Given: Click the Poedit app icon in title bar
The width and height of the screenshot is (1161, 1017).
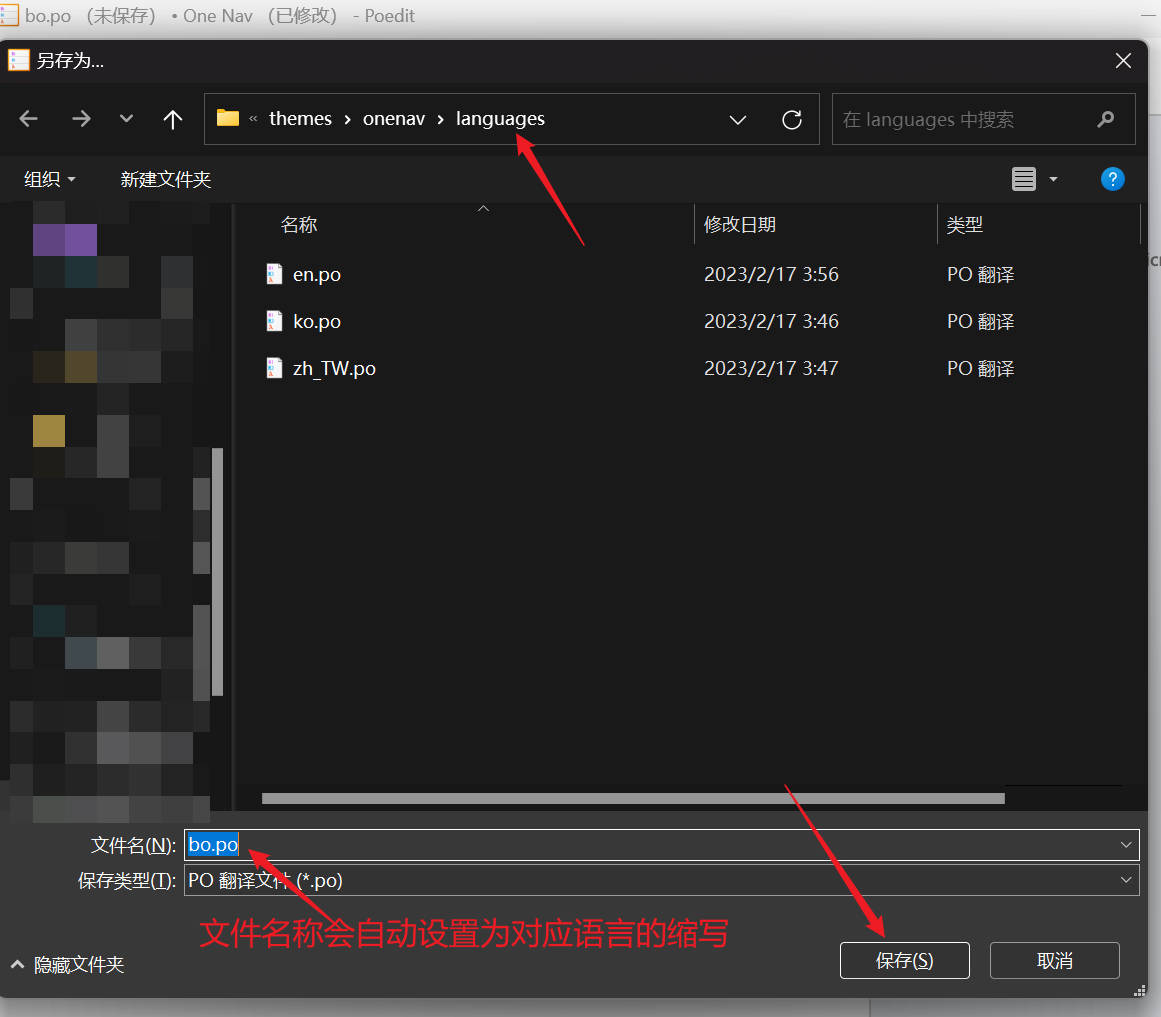Looking at the screenshot, I should [x=9, y=15].
